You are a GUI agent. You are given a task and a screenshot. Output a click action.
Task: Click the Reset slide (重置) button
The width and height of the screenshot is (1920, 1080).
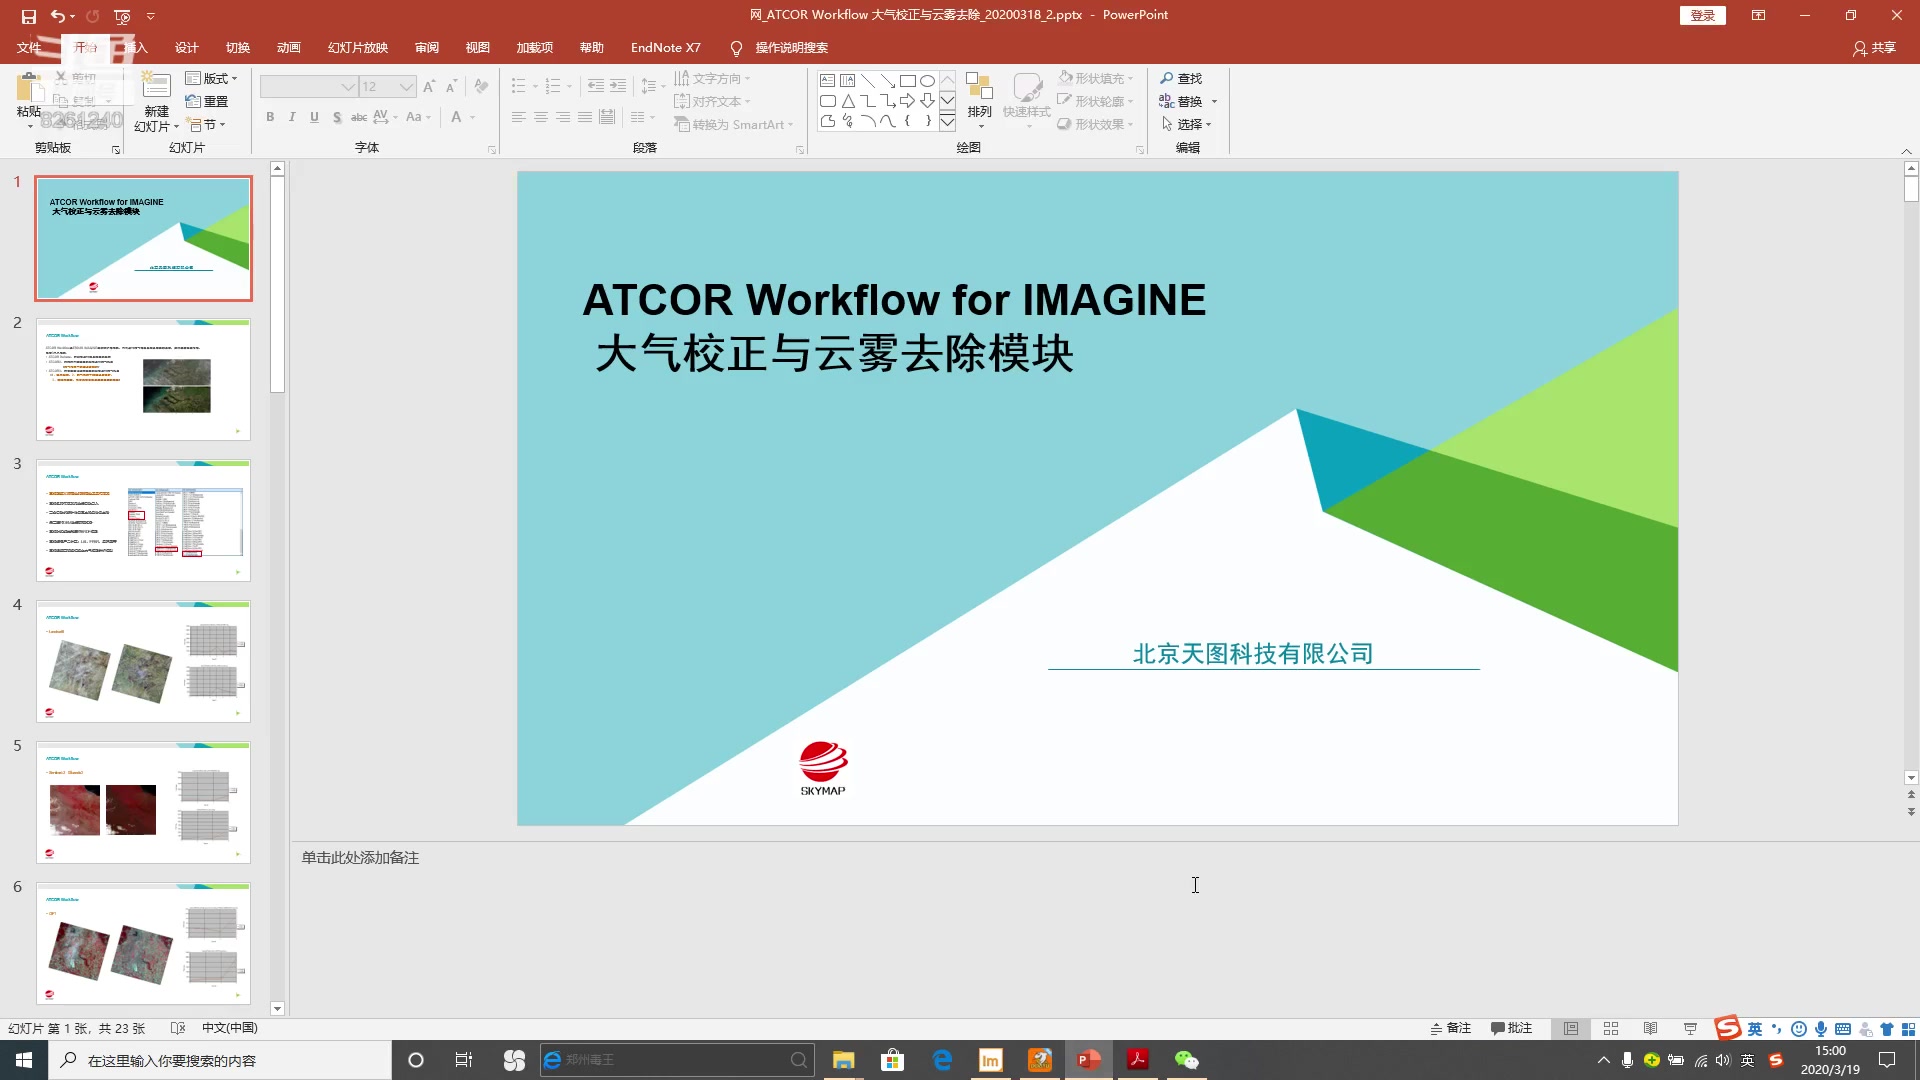coord(207,101)
